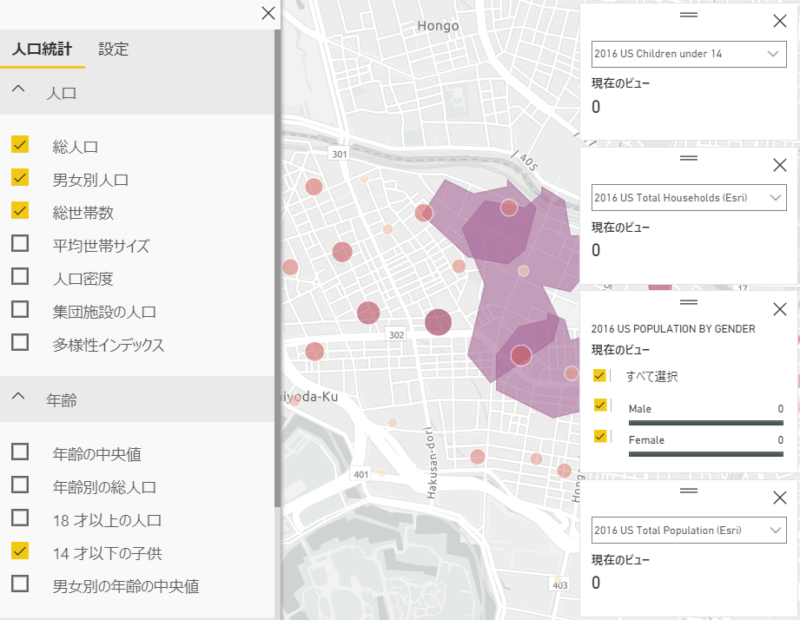This screenshot has width=800, height=620.
Task: Open the 2016 US Children under 14 dropdown
Action: click(x=689, y=54)
